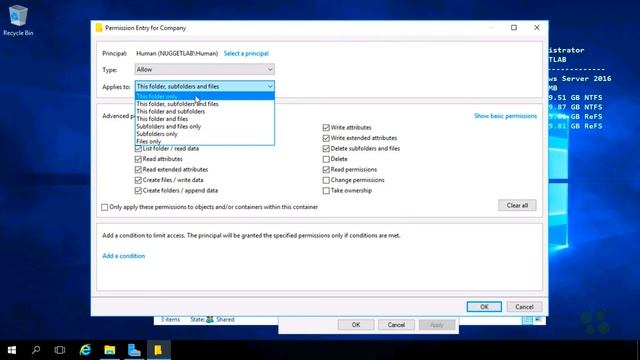The width and height of the screenshot is (640, 360).
Task: Uncheck Read attributes permission
Action: coord(138,159)
